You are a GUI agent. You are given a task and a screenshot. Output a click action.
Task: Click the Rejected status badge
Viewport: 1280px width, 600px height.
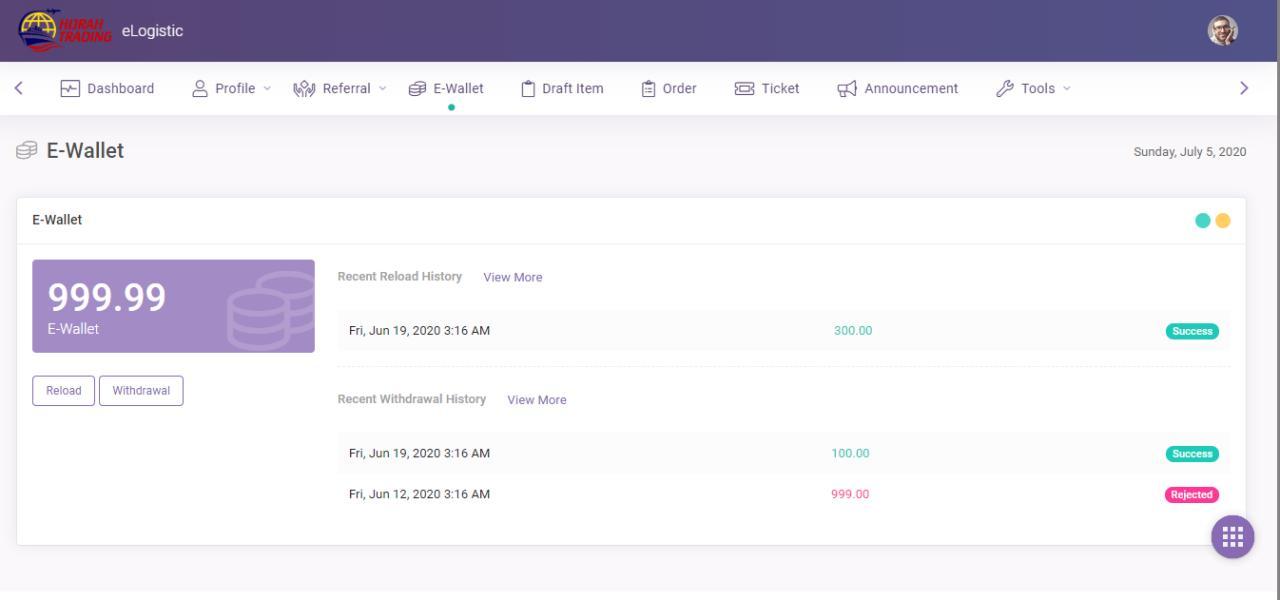(x=1191, y=495)
